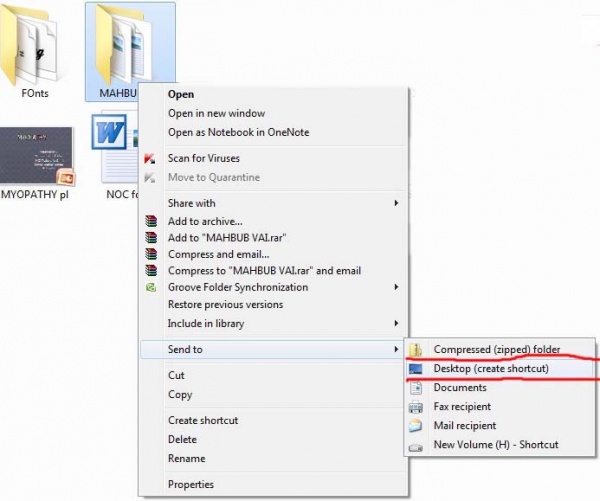This screenshot has width=600, height=501.
Task: Click WinRAR icon beside Compress to "MAHBUB VAI.rar" and email
Action: pos(151,271)
